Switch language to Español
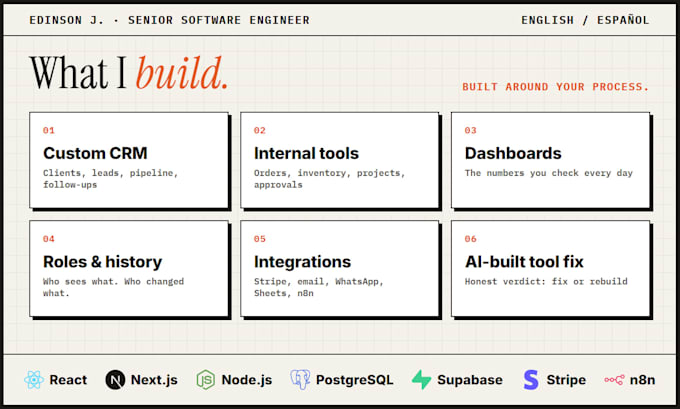The height and width of the screenshot is (409, 680). (x=623, y=20)
